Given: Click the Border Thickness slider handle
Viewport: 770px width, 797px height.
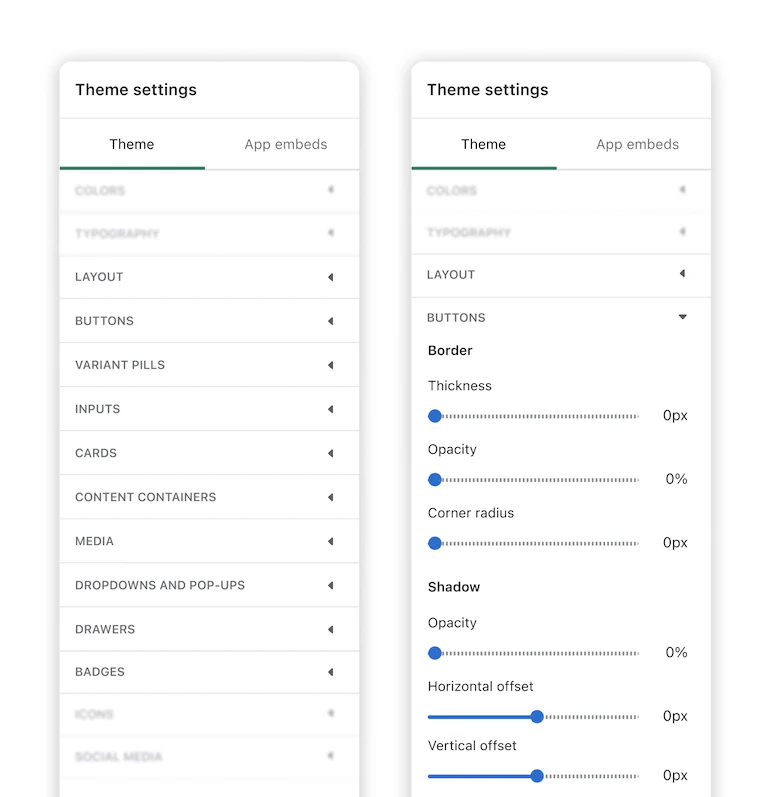Looking at the screenshot, I should [435, 416].
